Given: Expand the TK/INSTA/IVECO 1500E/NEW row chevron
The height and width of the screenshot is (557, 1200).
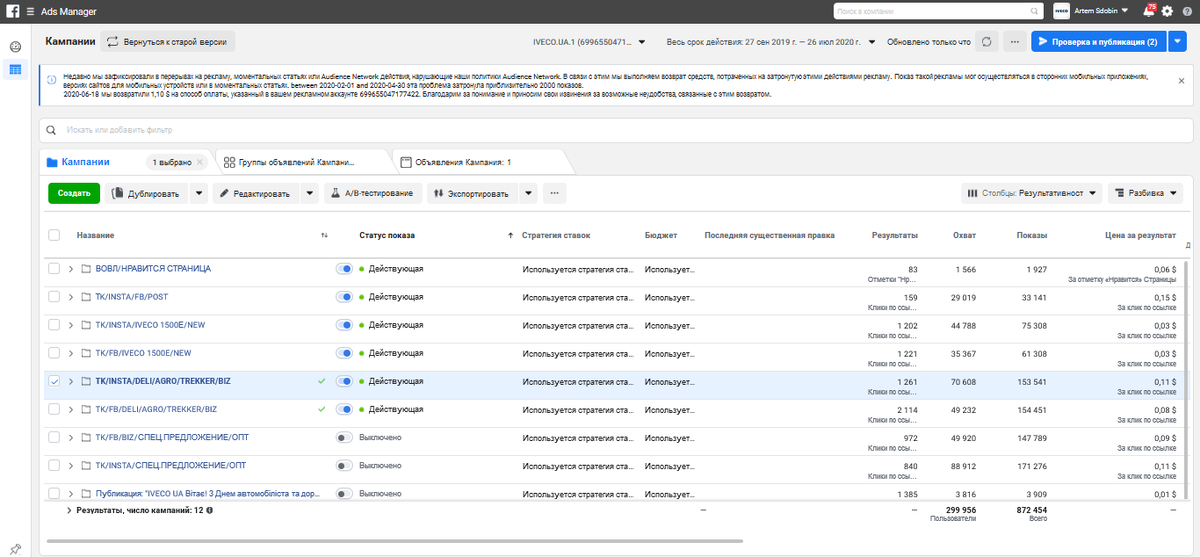Looking at the screenshot, I should point(71,325).
